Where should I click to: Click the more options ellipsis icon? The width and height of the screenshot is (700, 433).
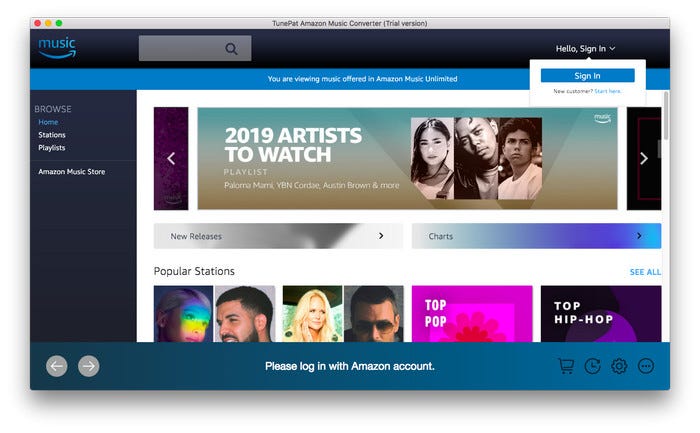(x=646, y=366)
